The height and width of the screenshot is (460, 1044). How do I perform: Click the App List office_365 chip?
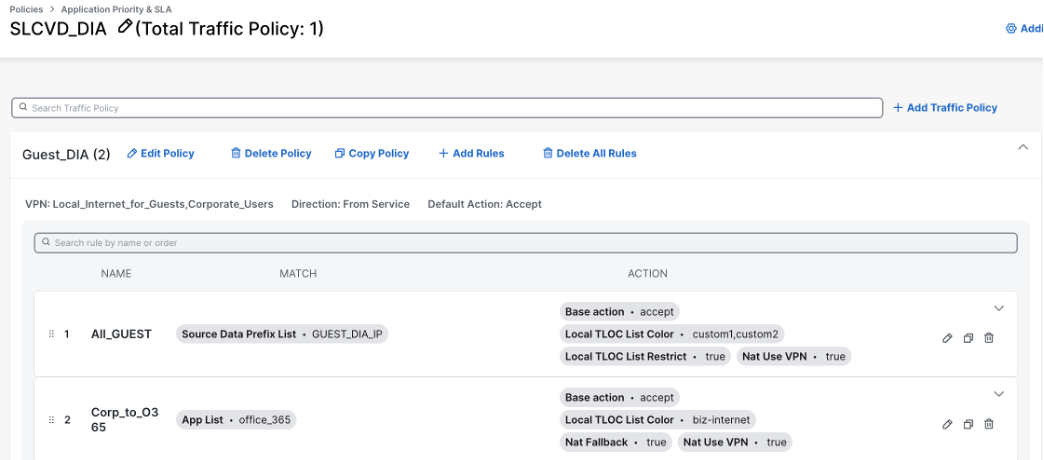click(236, 420)
